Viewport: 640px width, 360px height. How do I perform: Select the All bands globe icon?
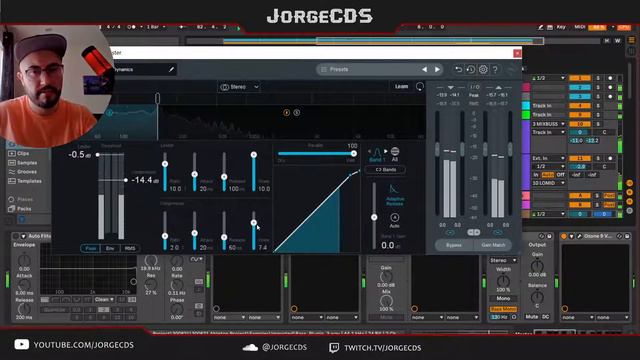point(395,154)
